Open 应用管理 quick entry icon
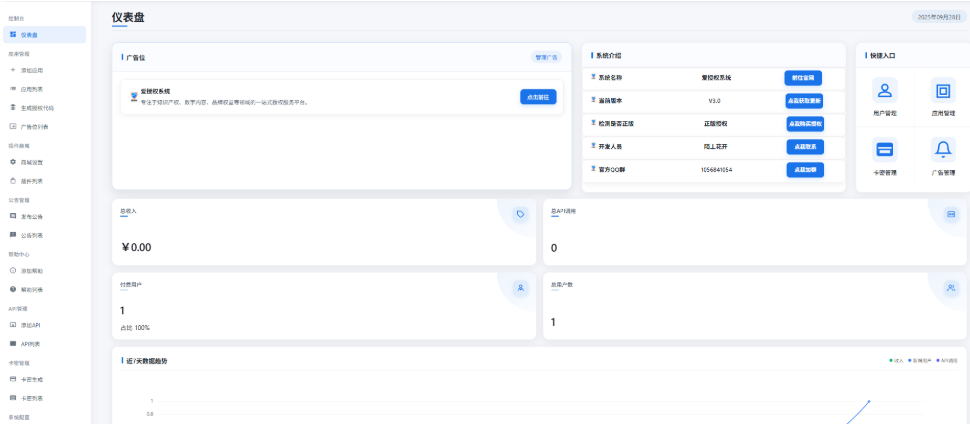 tap(942, 92)
